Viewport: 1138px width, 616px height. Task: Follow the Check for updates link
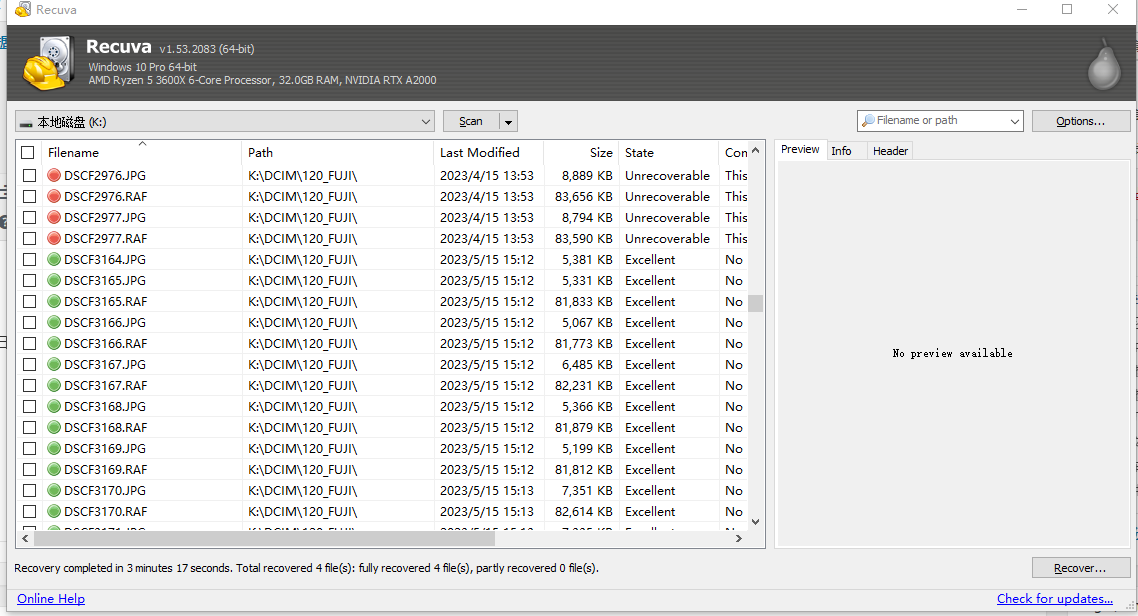pyautogui.click(x=1055, y=599)
